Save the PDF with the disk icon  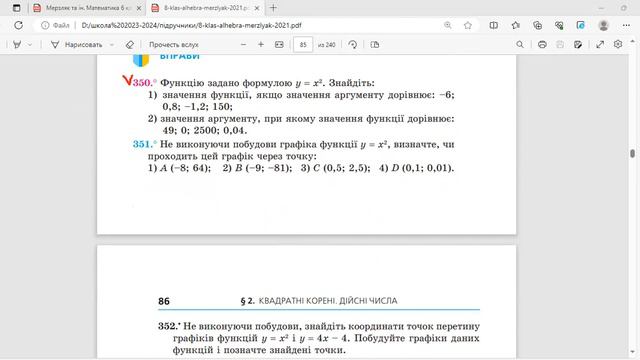tap(560, 44)
